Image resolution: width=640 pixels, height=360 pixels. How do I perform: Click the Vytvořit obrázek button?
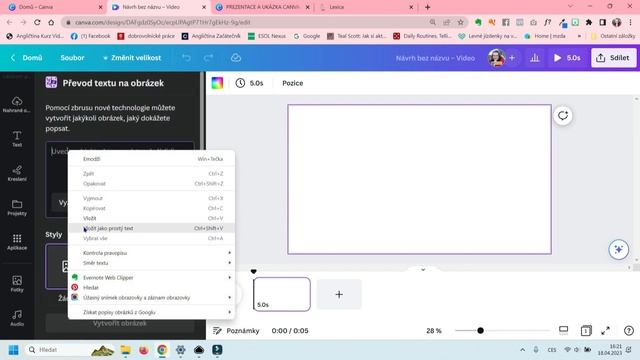pyautogui.click(x=120, y=323)
